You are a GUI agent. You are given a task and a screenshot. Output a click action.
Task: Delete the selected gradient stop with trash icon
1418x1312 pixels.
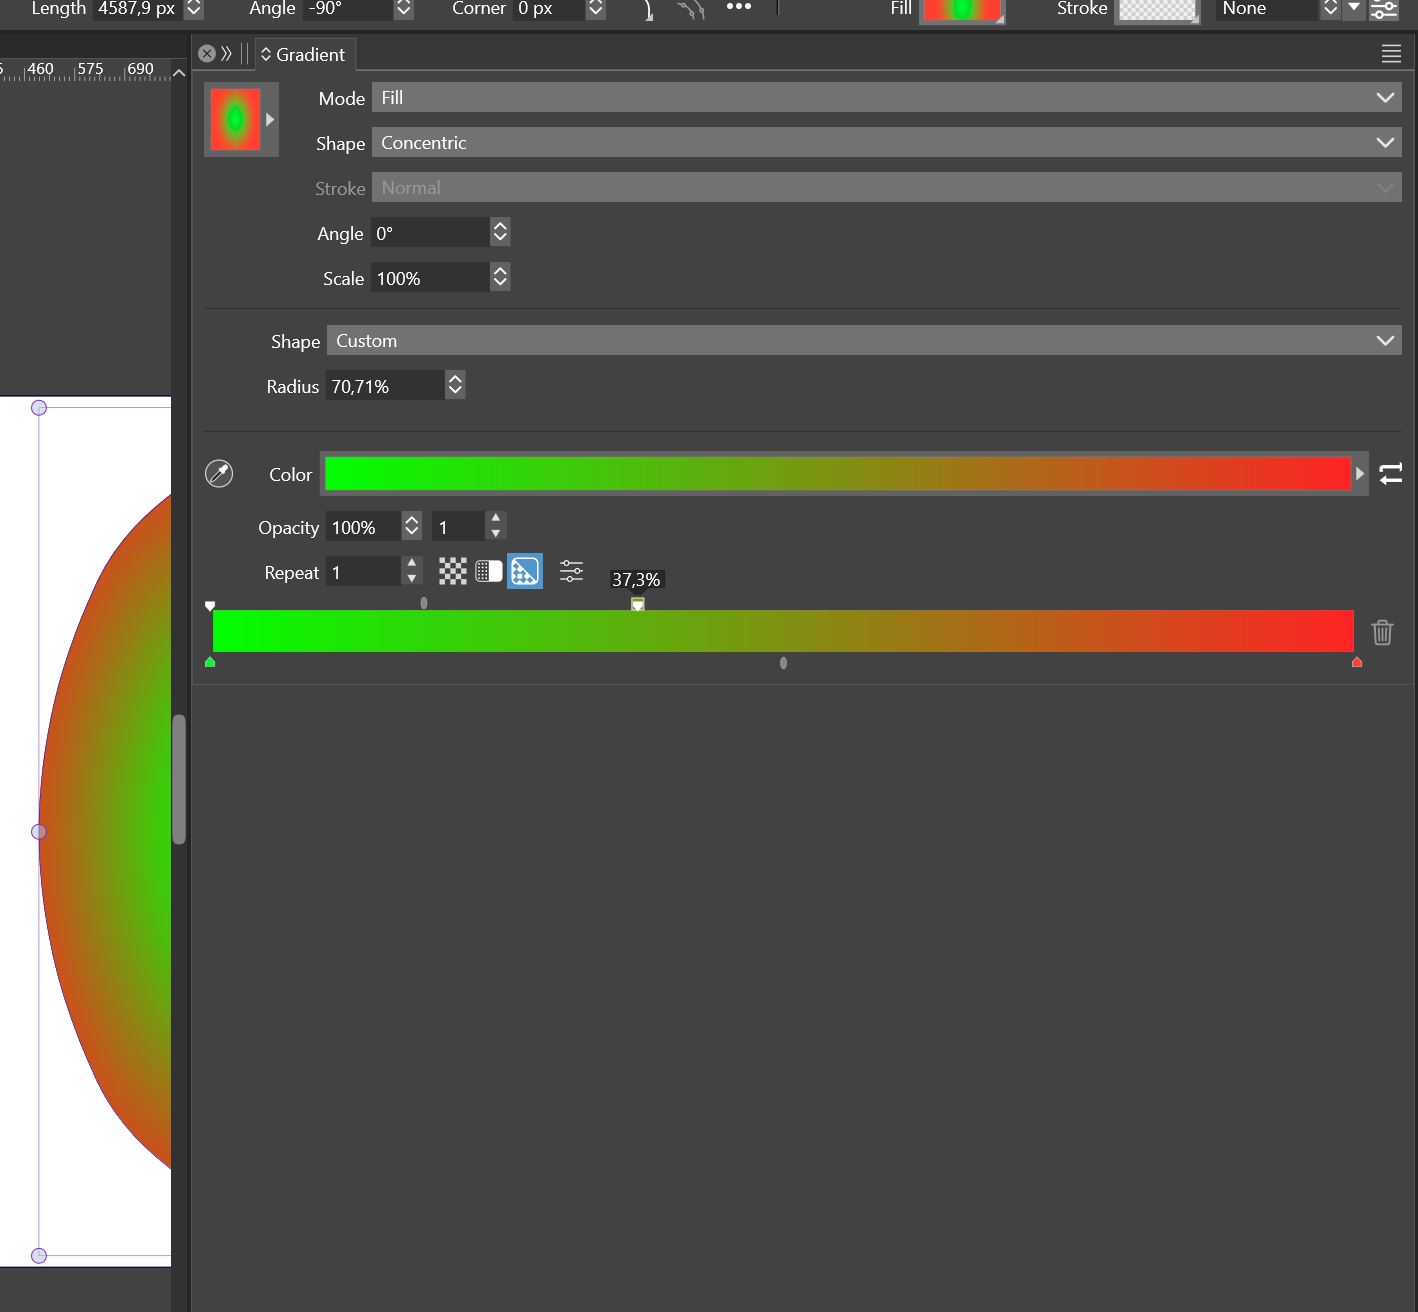point(1382,632)
